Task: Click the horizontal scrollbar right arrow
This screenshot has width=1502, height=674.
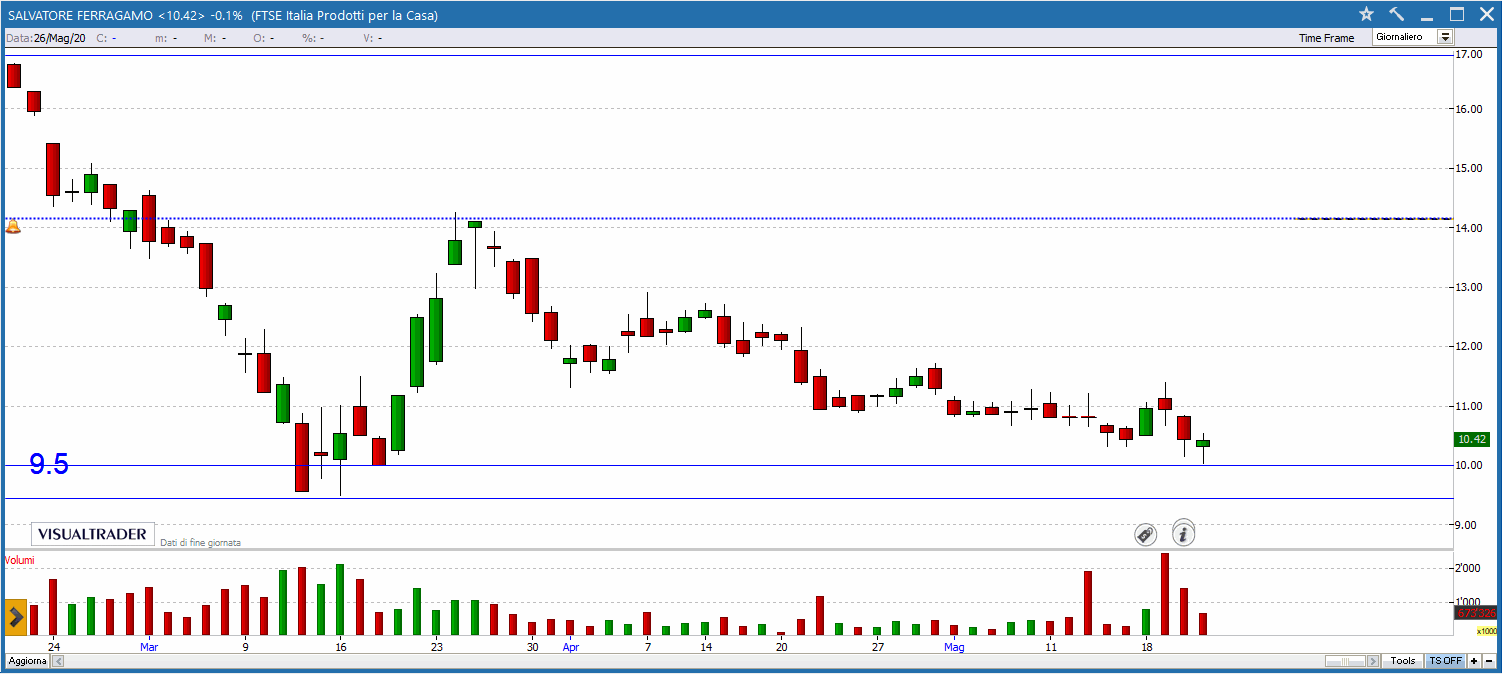Action: [x=1375, y=661]
